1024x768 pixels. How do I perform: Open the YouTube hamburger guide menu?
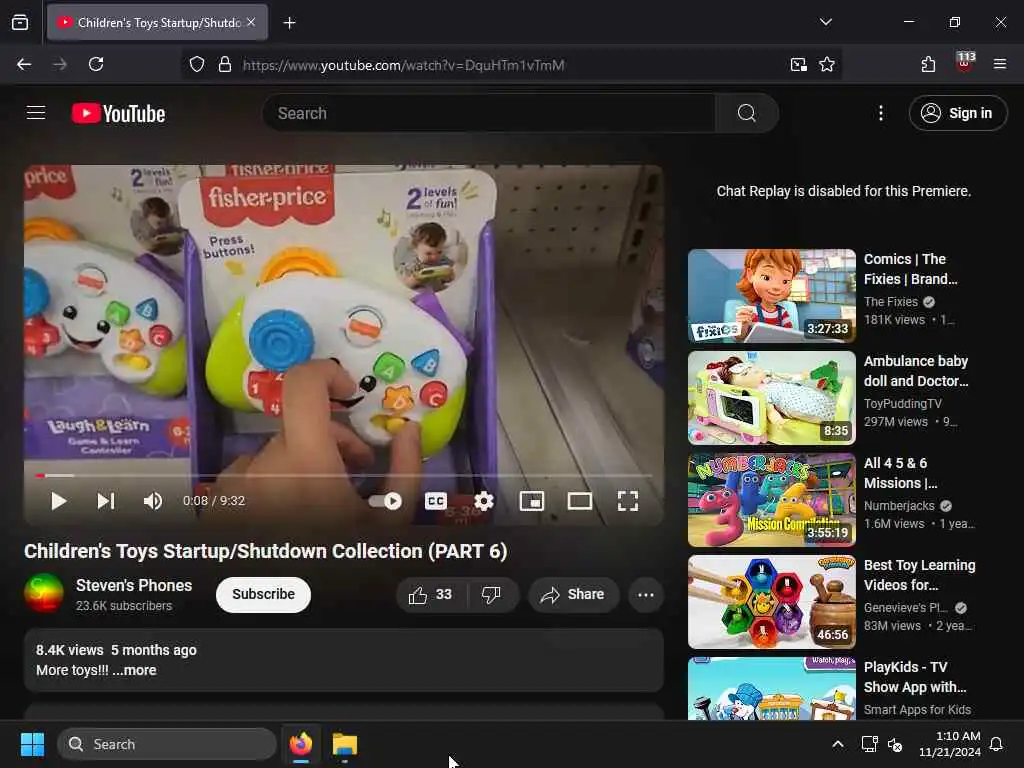[36, 113]
